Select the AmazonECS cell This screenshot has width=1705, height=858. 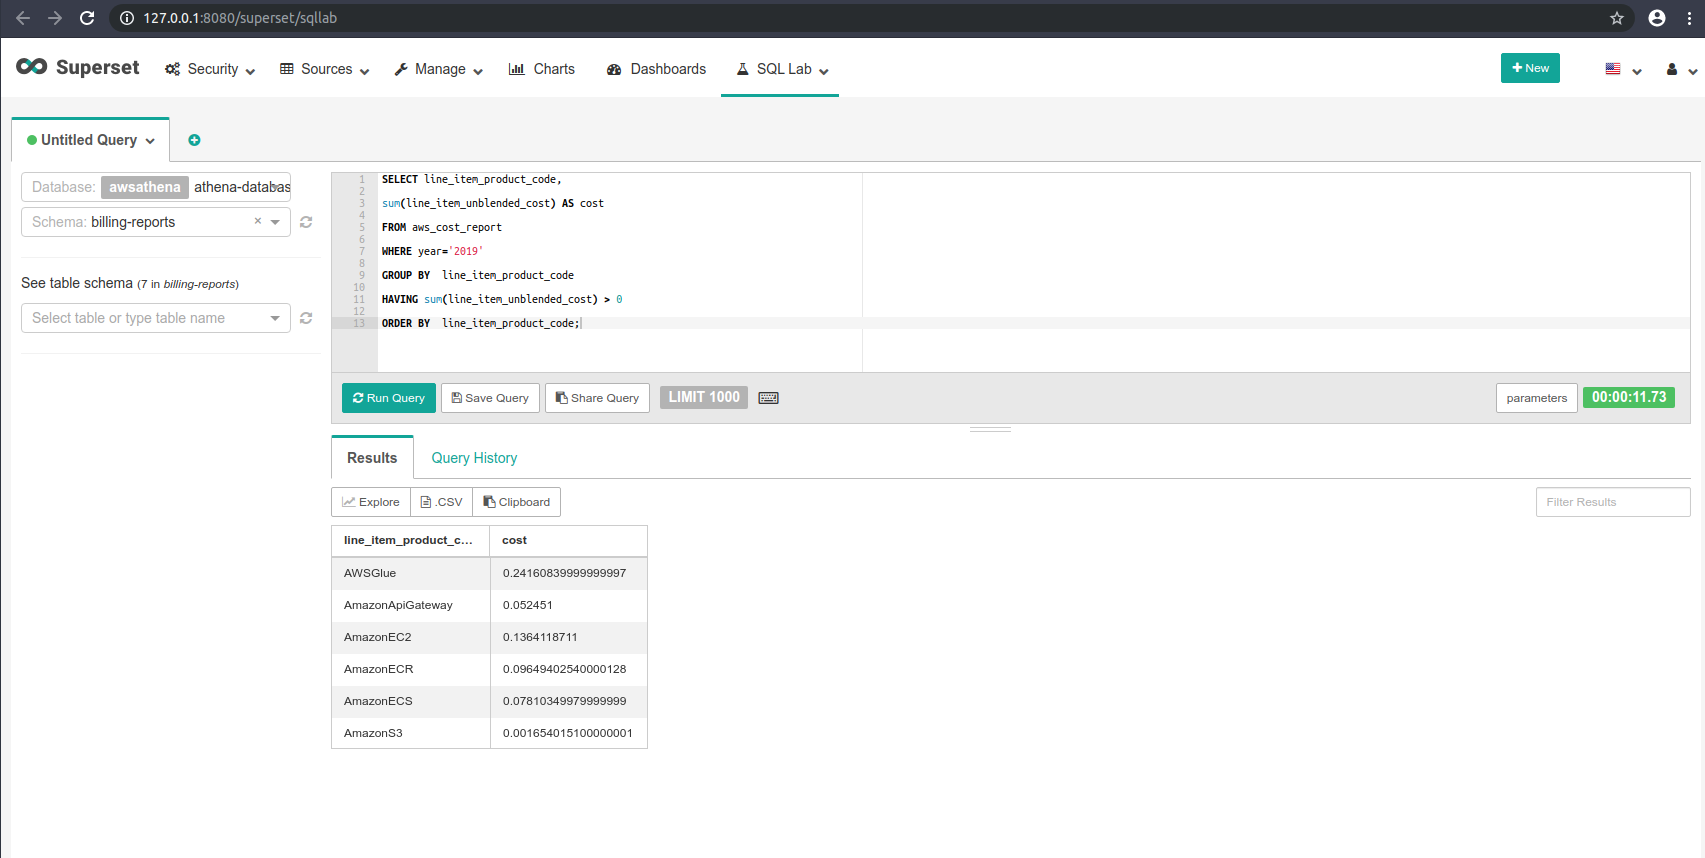411,701
